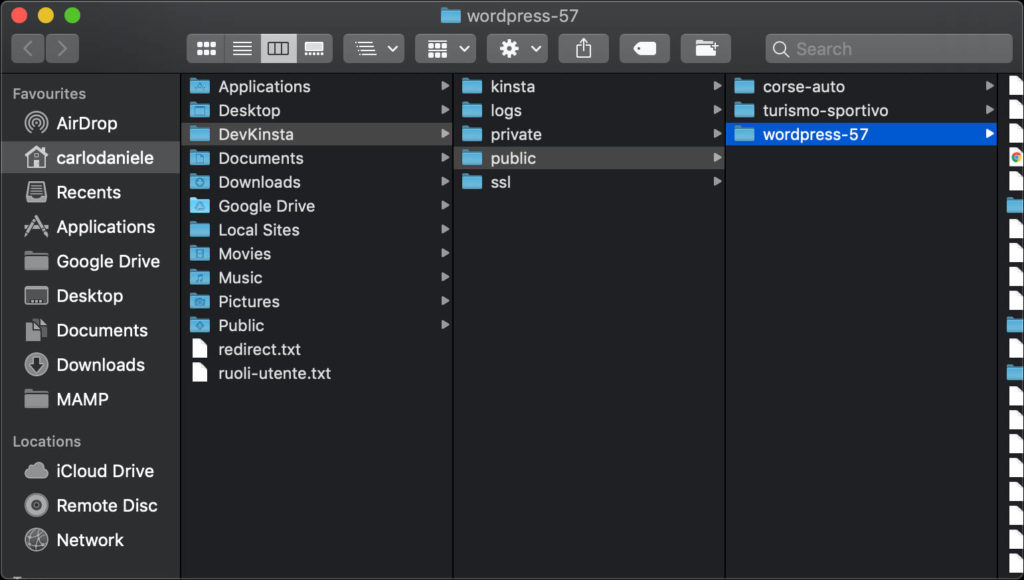Select logs folder
This screenshot has width=1024, height=580.
tap(589, 110)
